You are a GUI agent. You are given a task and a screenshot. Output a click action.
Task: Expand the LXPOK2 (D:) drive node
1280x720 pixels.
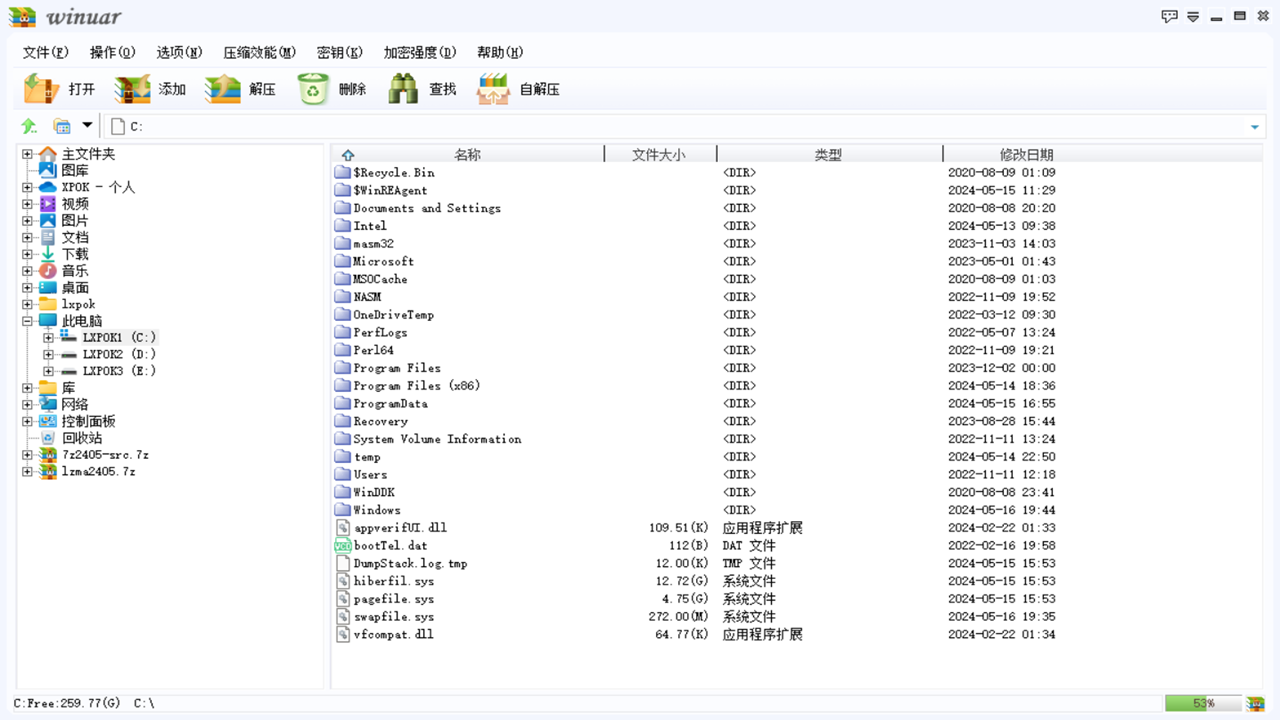click(47, 354)
